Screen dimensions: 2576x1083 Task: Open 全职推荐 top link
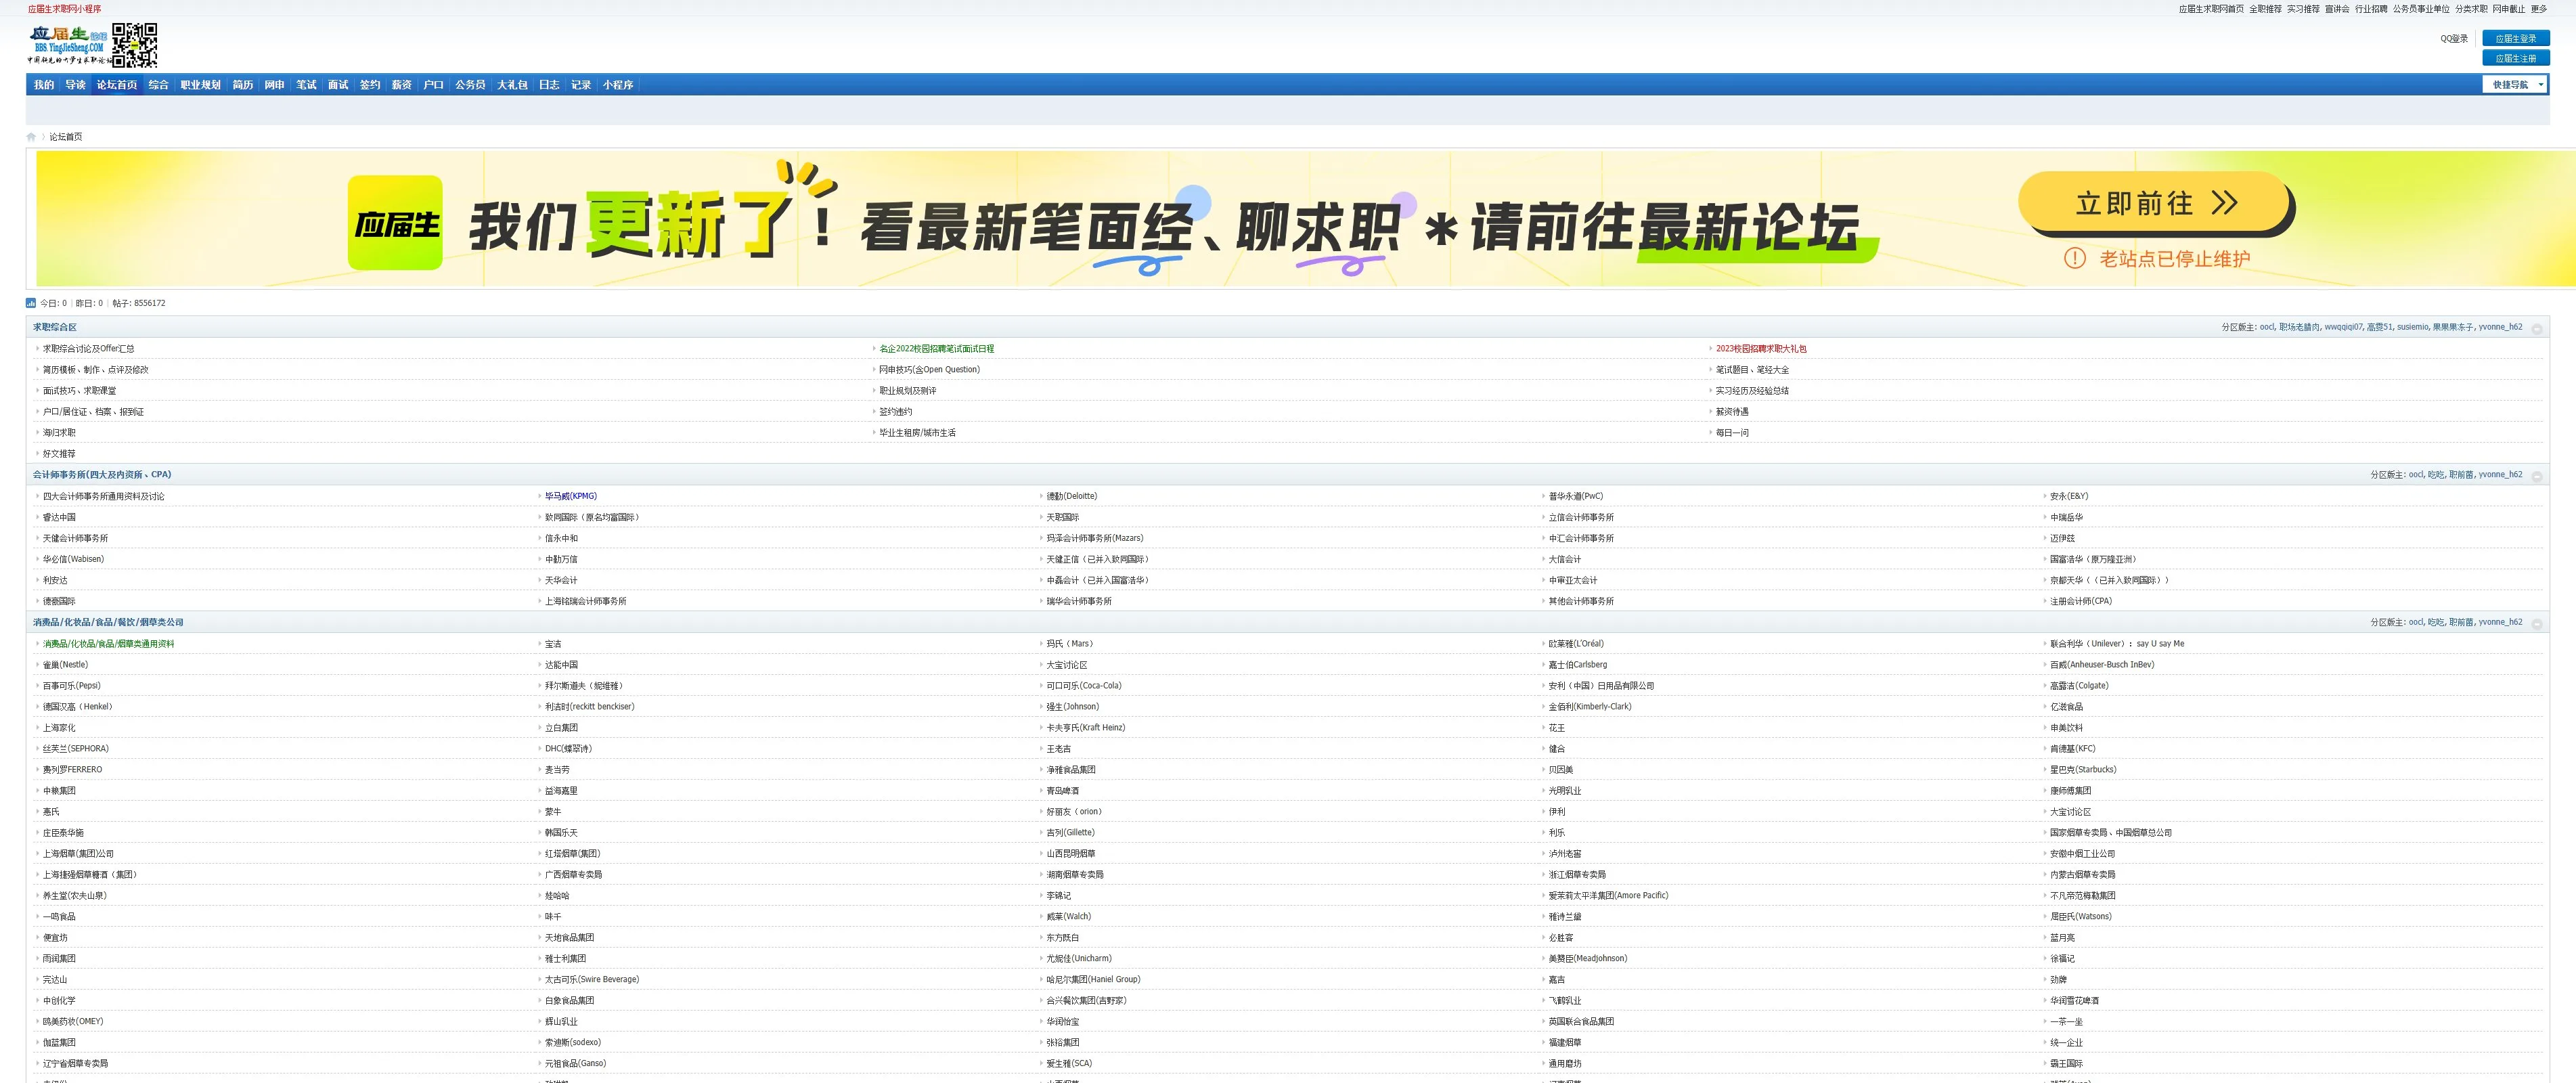[x=2265, y=9]
